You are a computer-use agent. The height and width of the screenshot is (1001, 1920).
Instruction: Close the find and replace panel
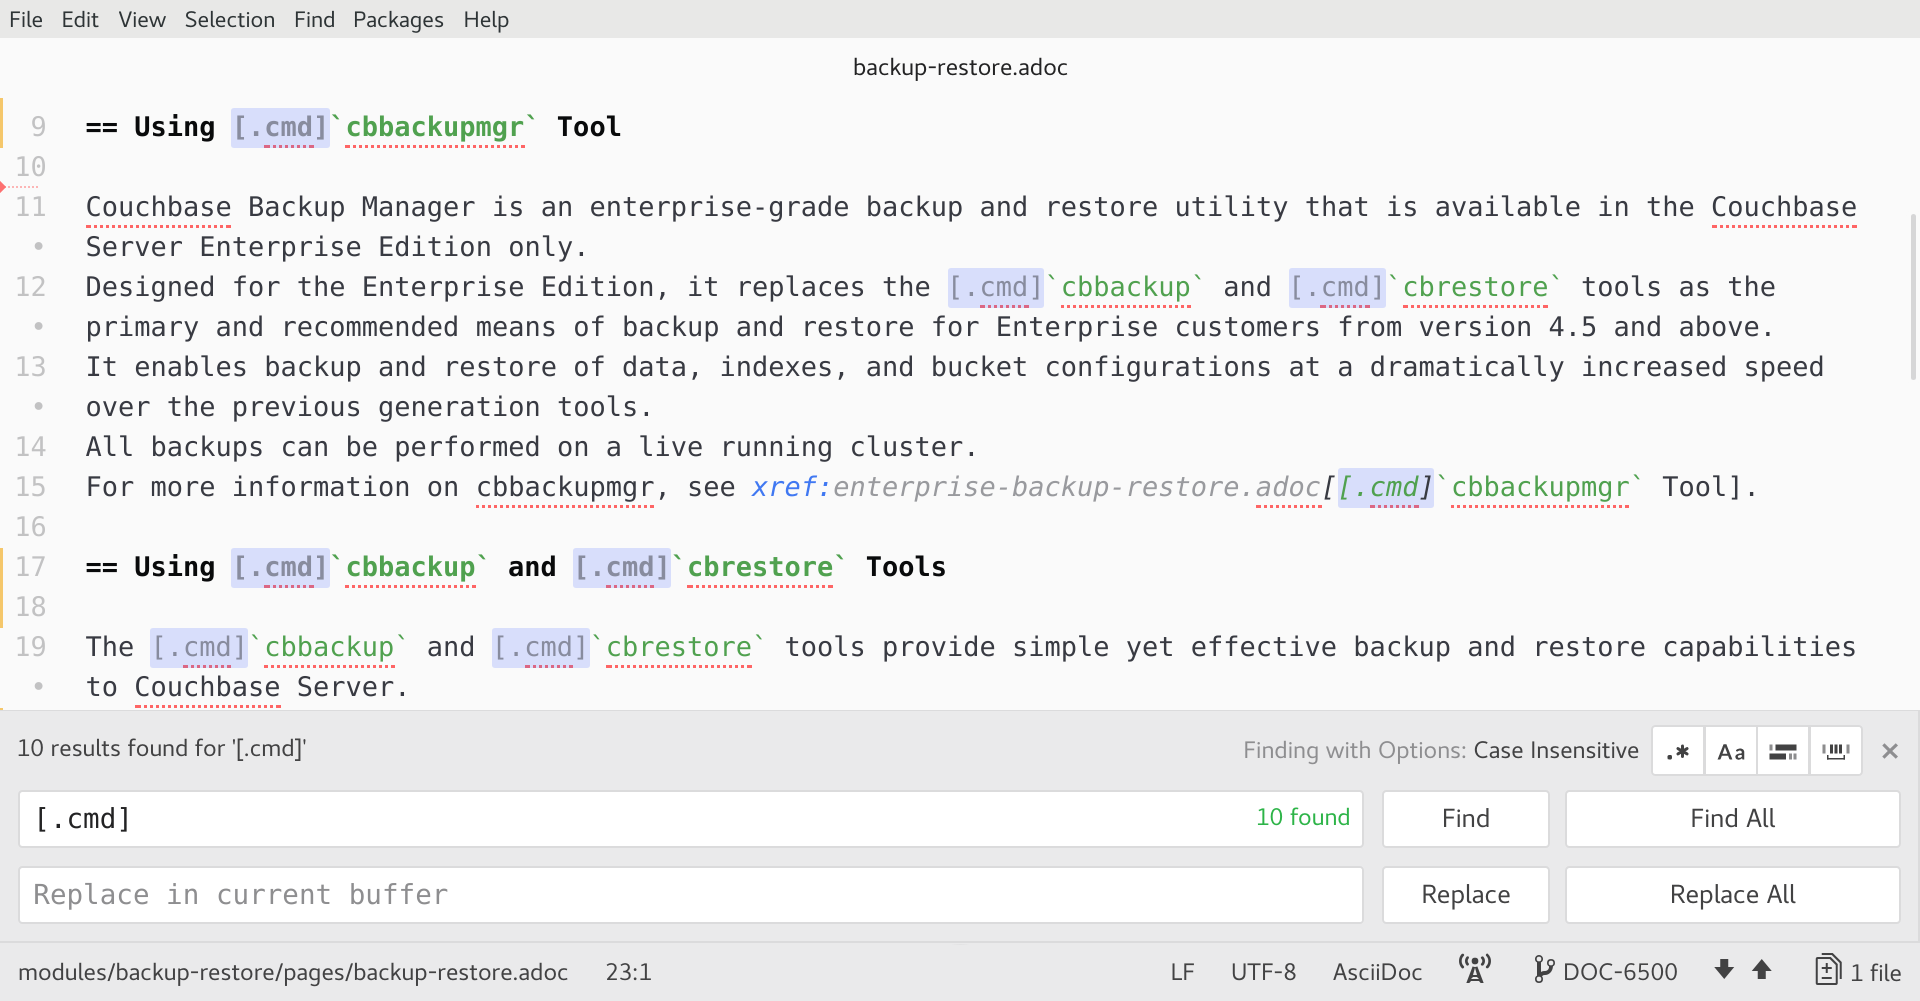click(1889, 751)
